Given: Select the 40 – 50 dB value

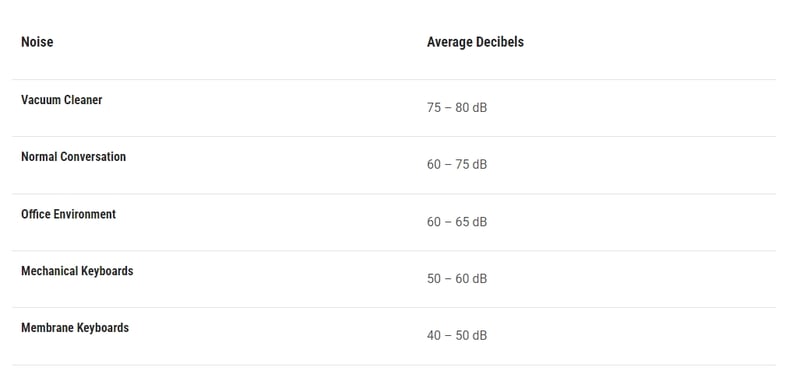Looking at the screenshot, I should (457, 335).
